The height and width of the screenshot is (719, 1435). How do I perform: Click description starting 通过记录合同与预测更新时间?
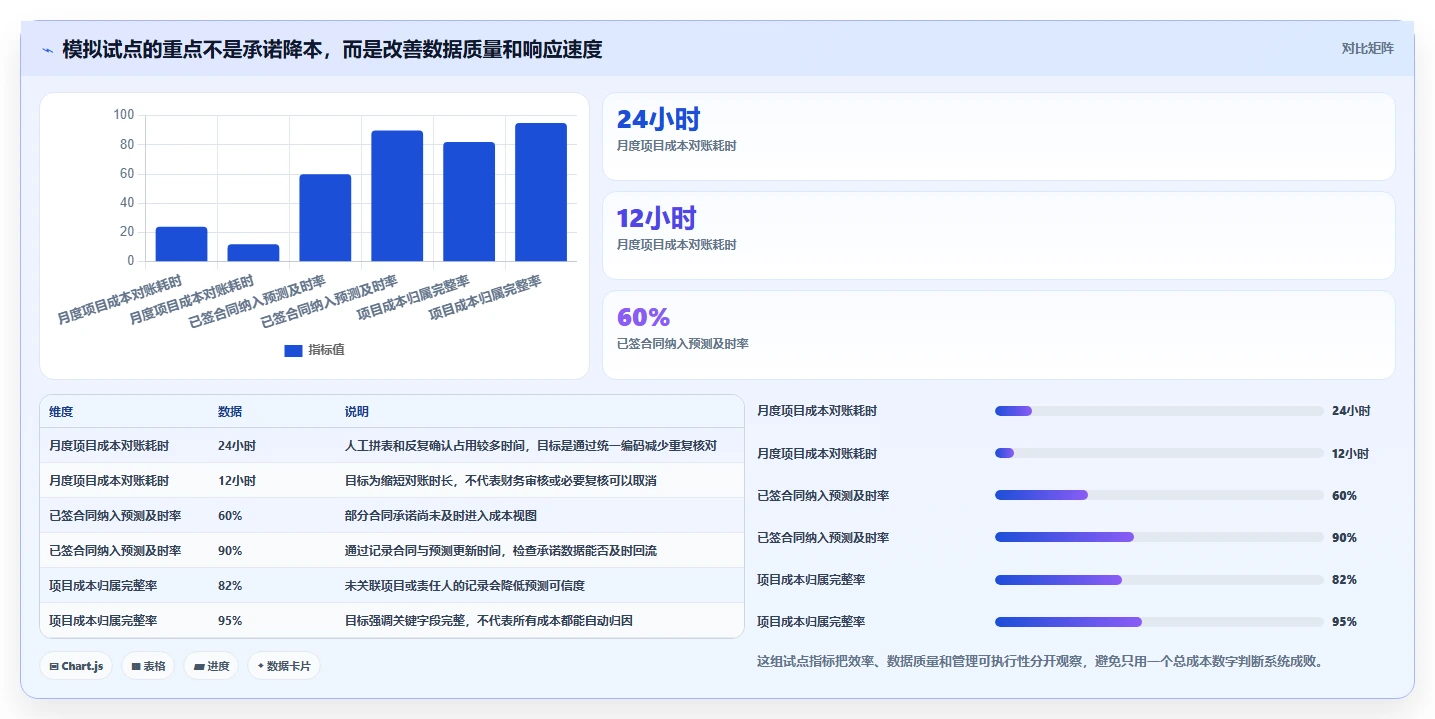[501, 551]
